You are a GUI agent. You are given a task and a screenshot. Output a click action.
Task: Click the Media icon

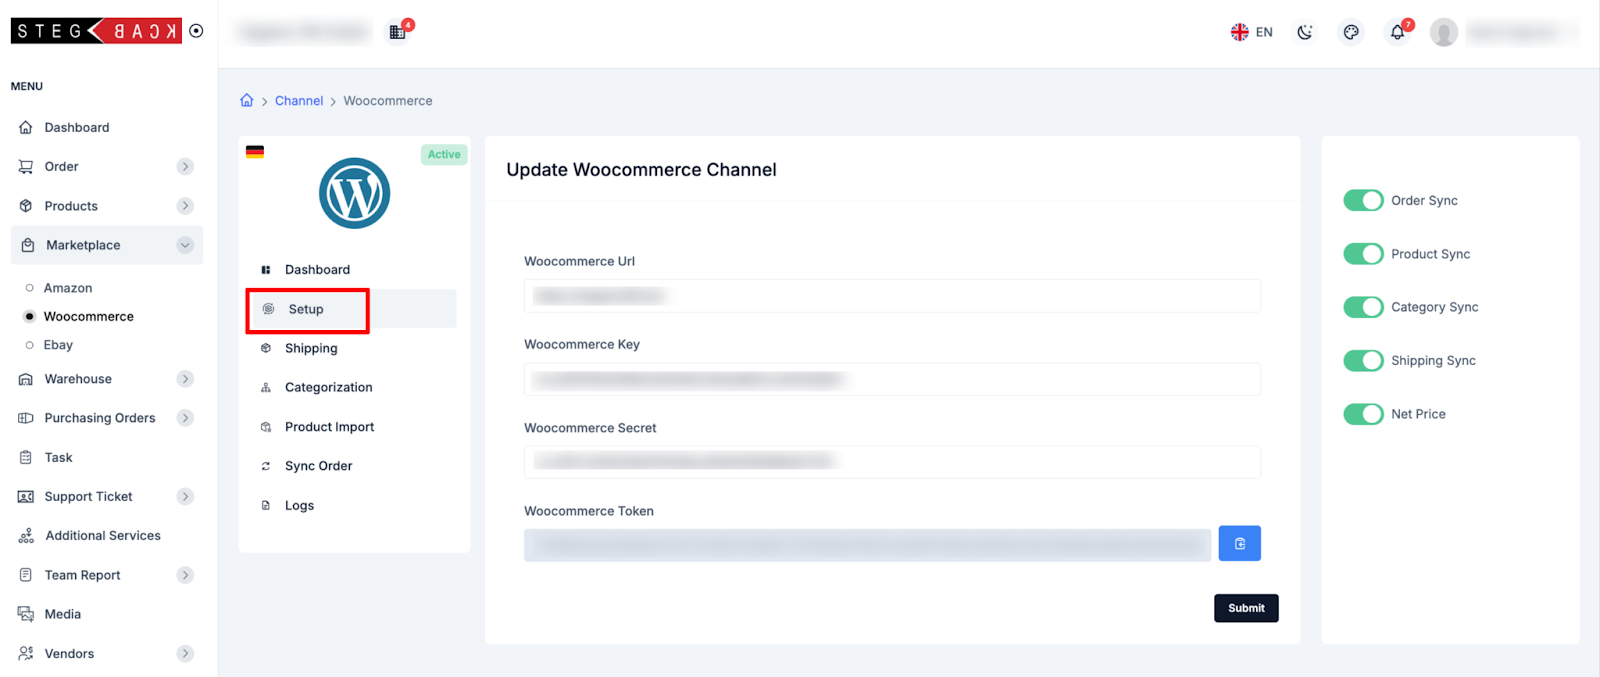[26, 614]
